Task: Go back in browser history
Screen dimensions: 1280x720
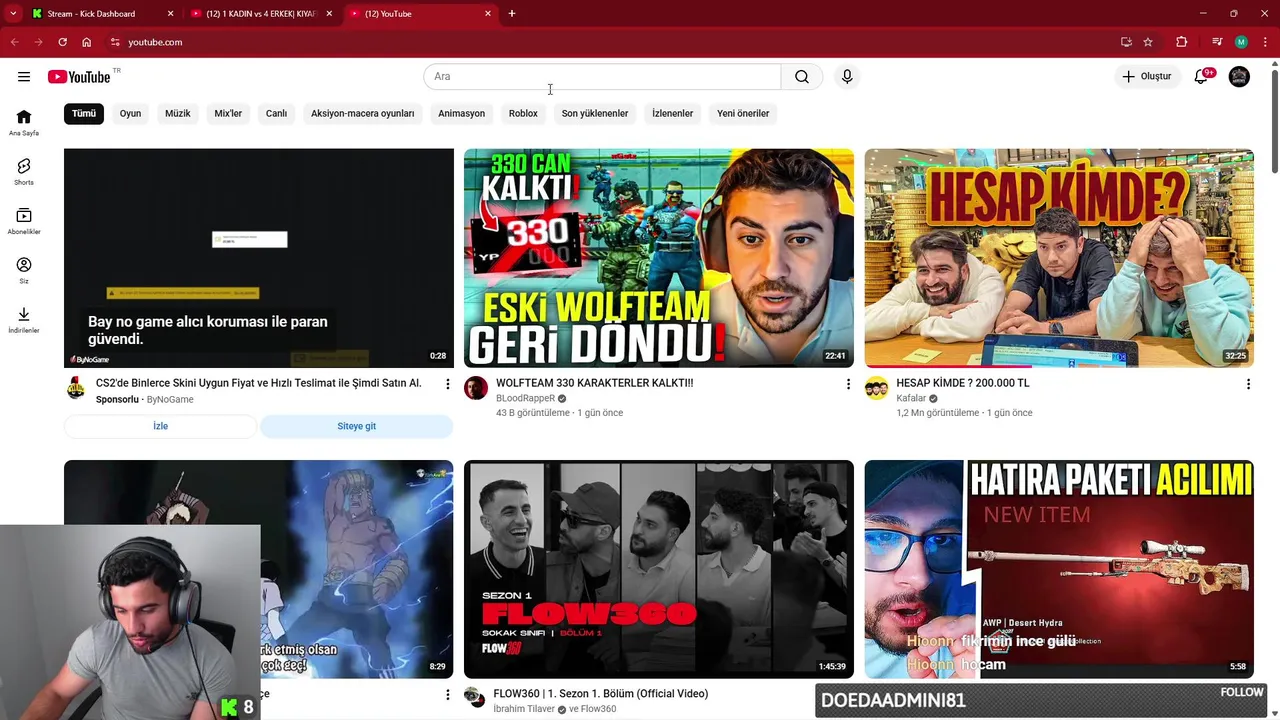Action: point(14,42)
